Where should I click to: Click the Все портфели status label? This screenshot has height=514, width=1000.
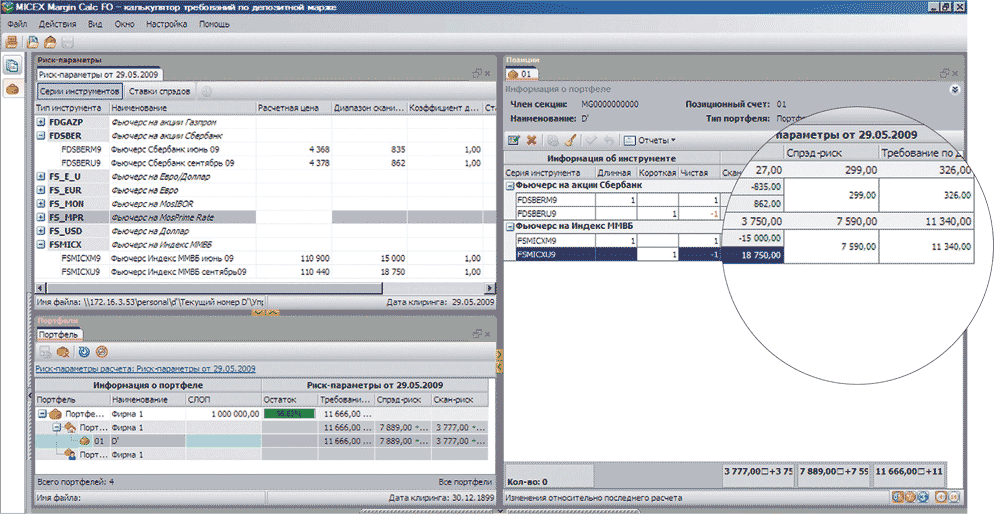[x=465, y=482]
